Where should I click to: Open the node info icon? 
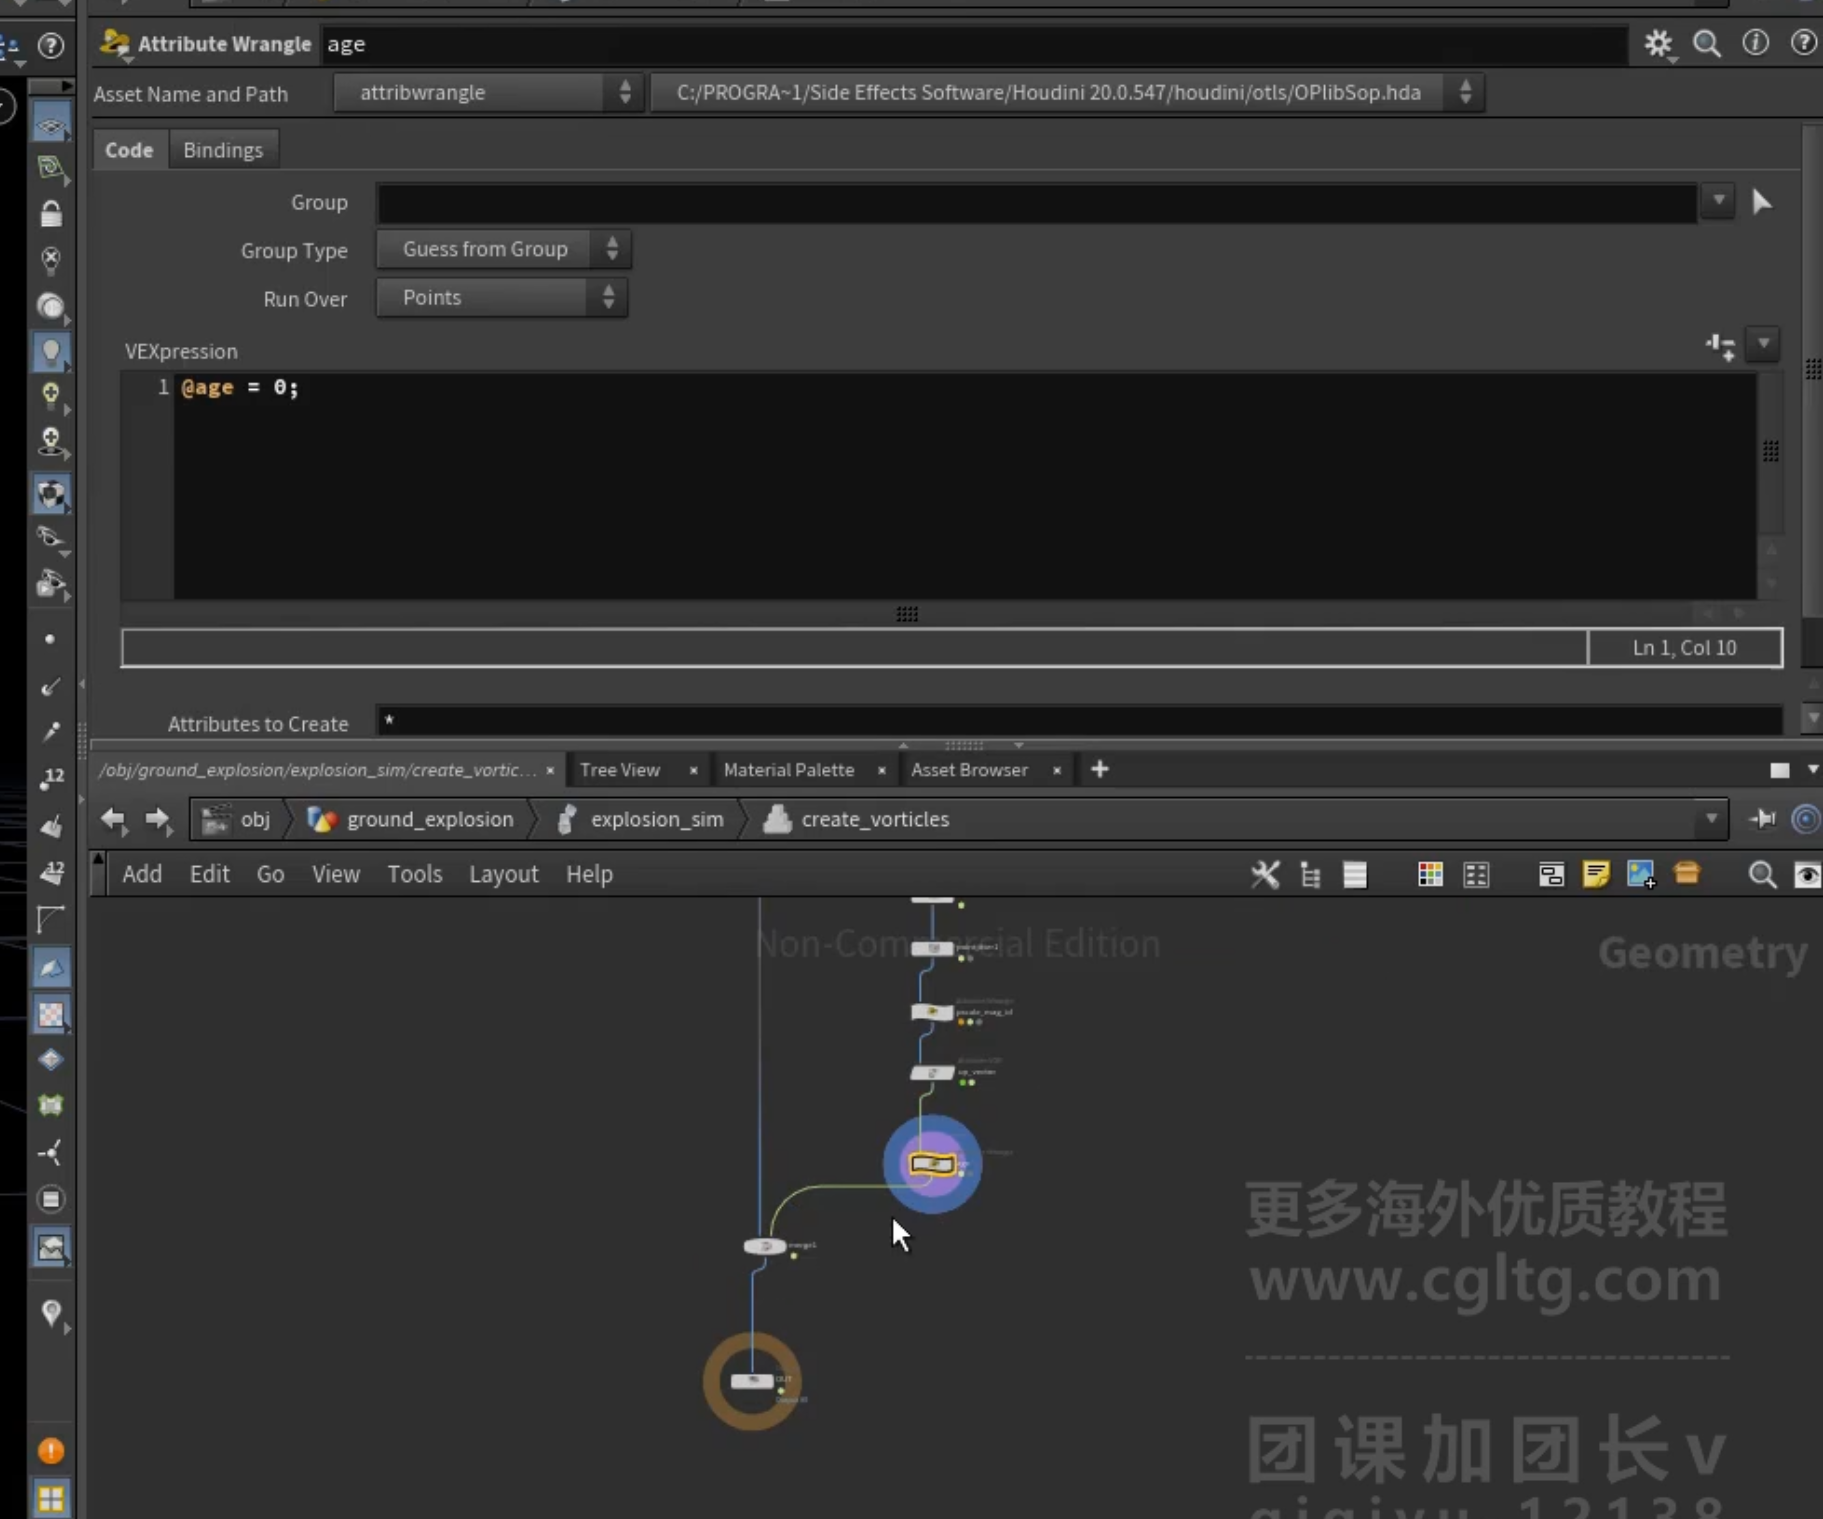(1755, 43)
